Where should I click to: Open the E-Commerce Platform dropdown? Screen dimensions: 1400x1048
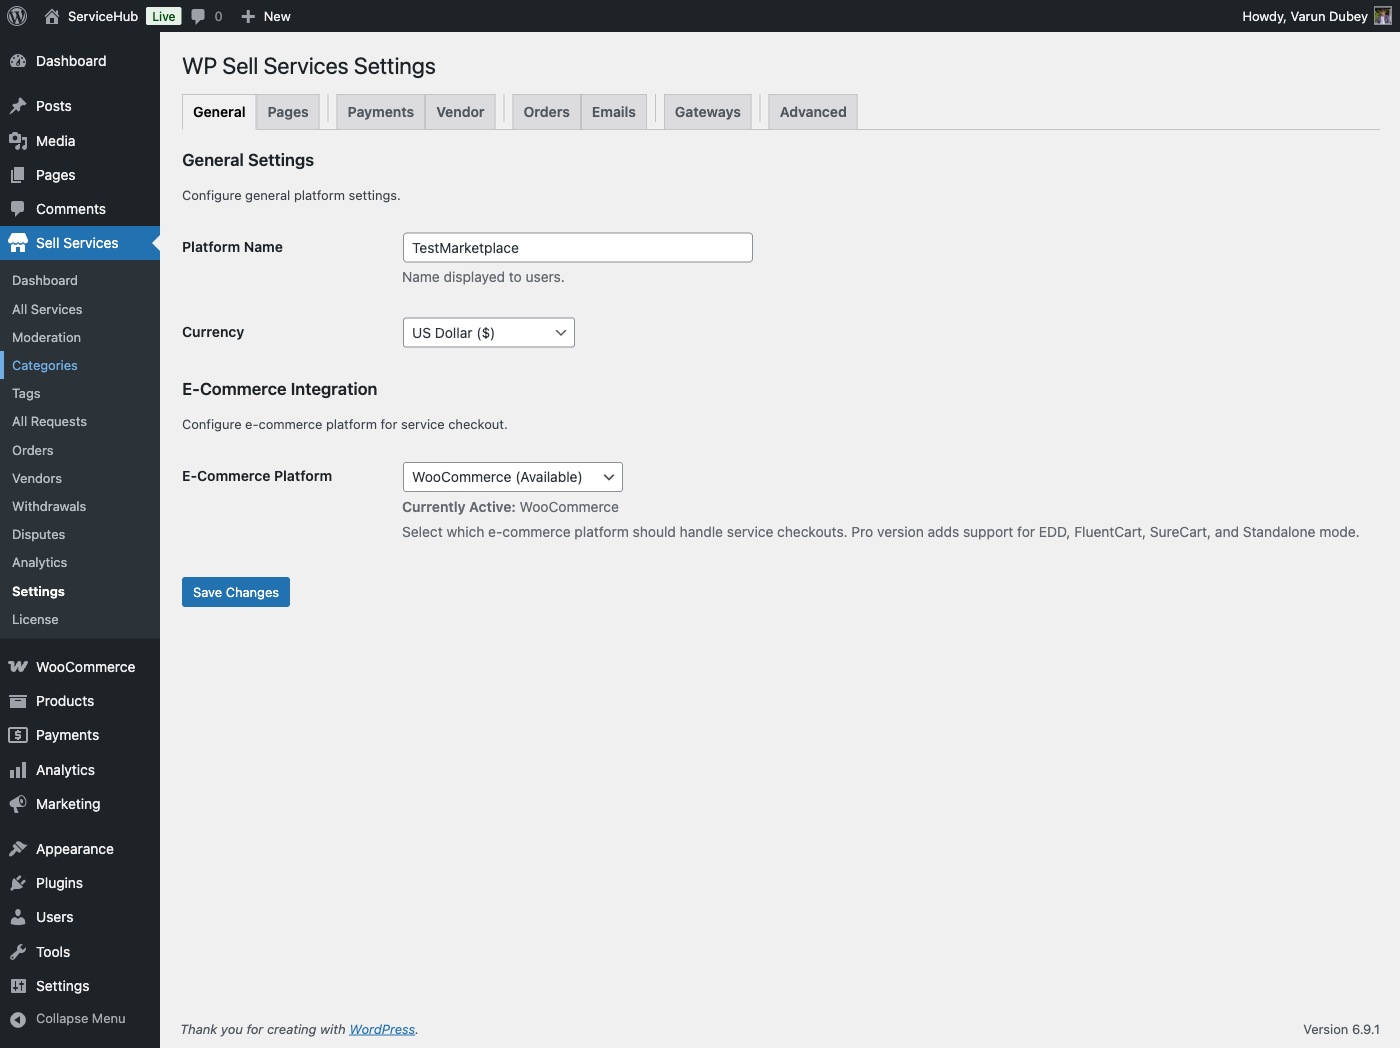512,477
